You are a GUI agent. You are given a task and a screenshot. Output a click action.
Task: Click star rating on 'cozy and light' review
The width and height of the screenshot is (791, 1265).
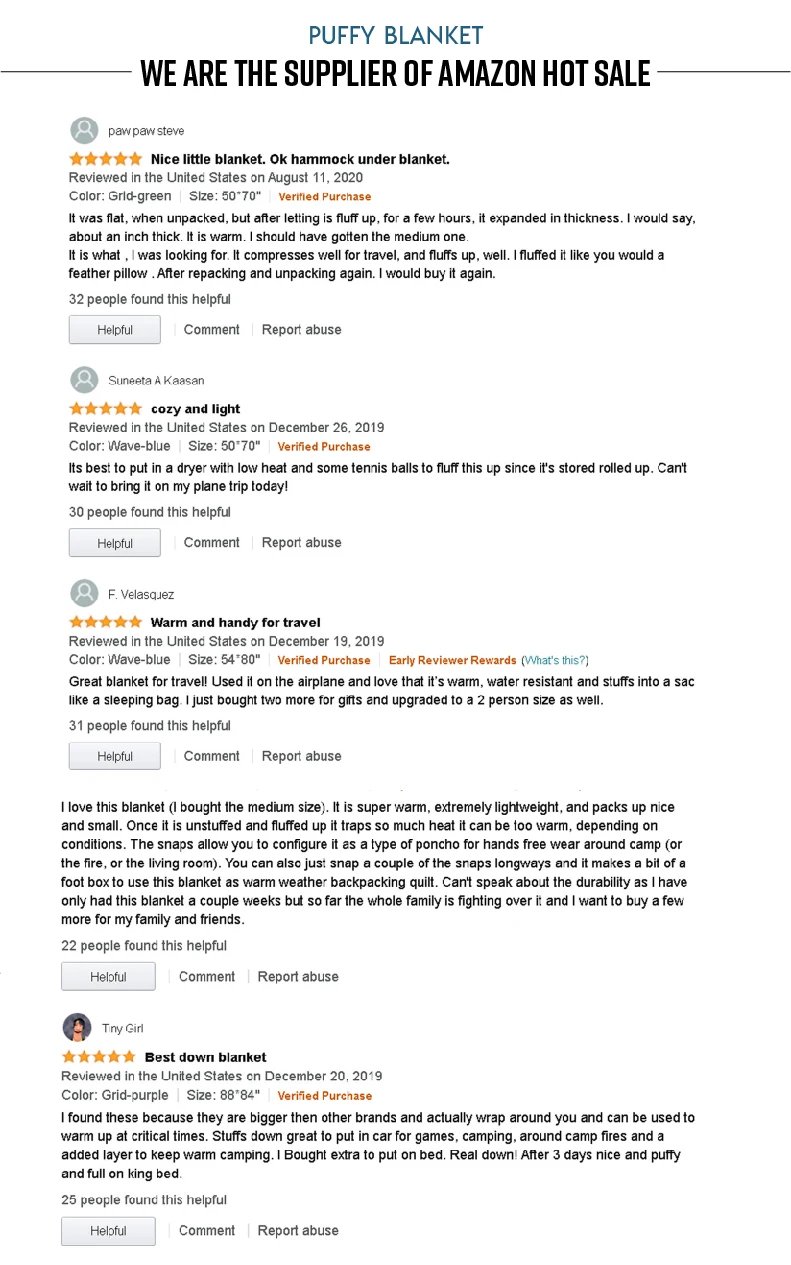(105, 408)
